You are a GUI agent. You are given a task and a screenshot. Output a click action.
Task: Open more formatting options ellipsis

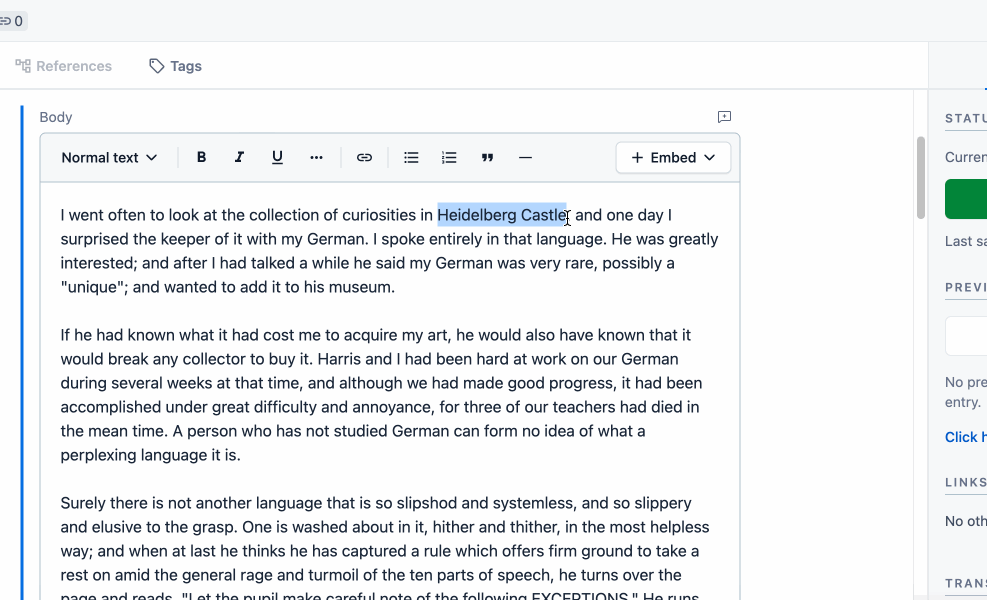[x=317, y=157]
